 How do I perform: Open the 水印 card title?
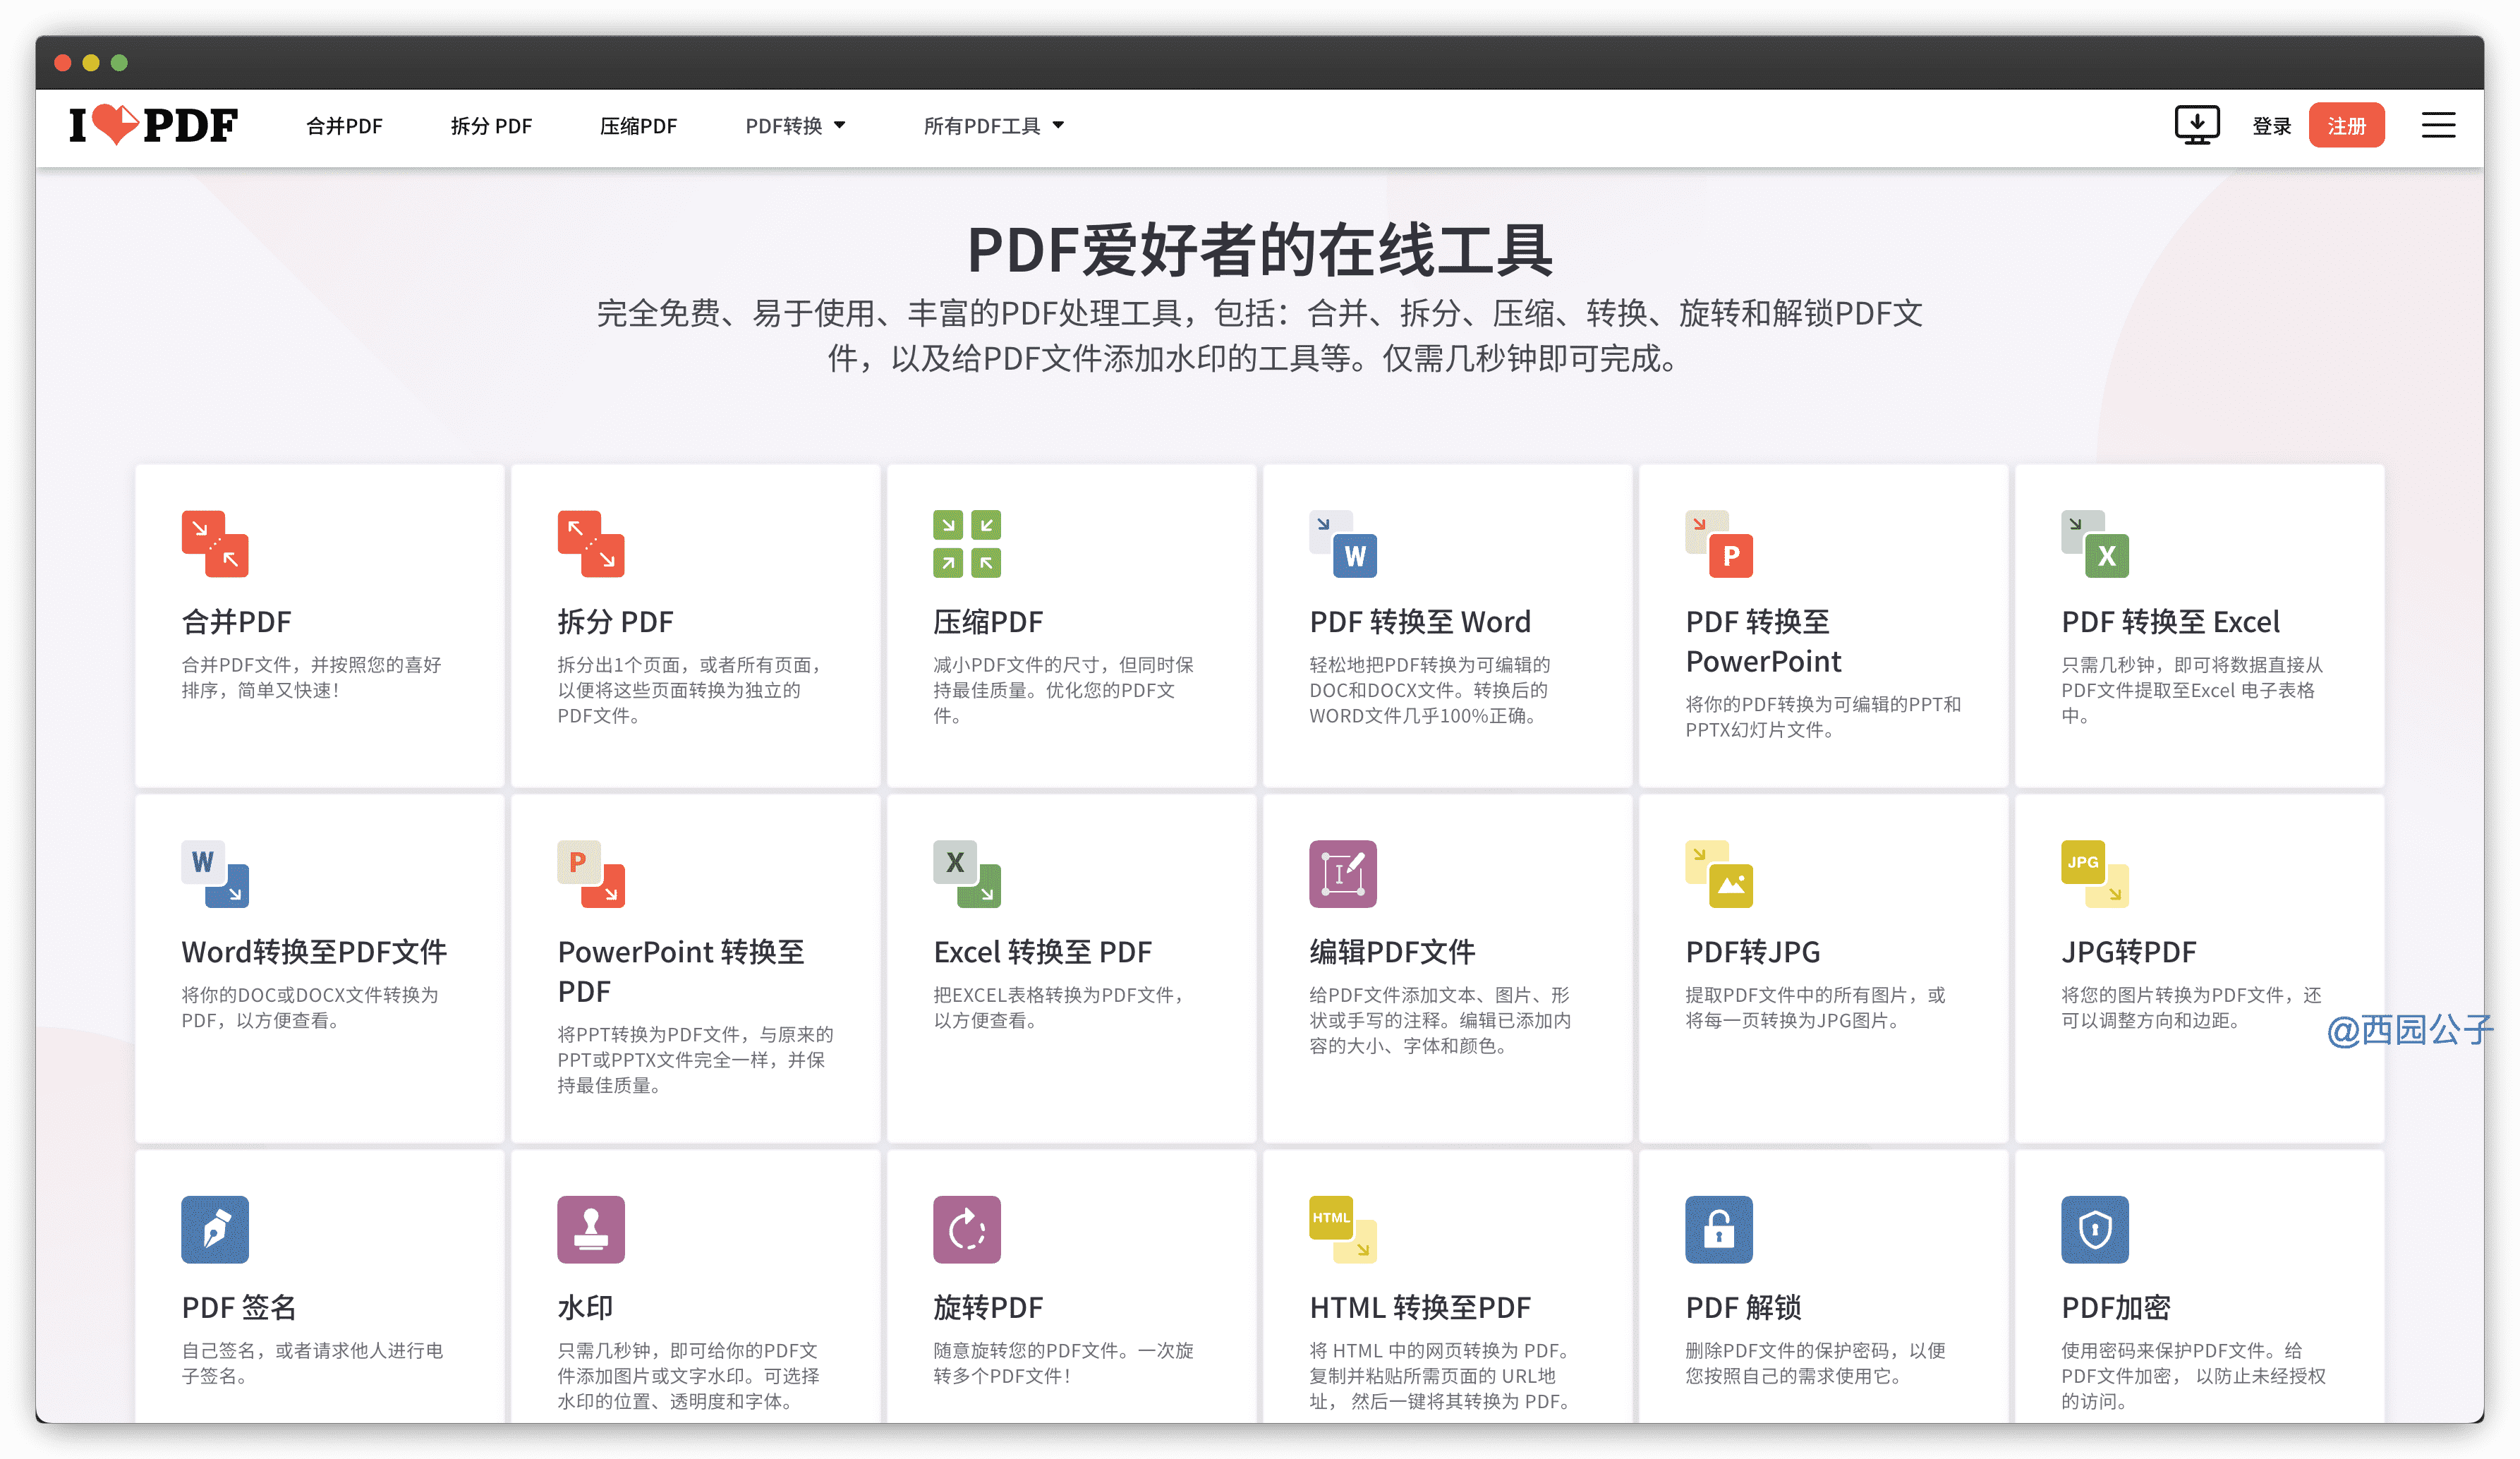[x=585, y=1308]
